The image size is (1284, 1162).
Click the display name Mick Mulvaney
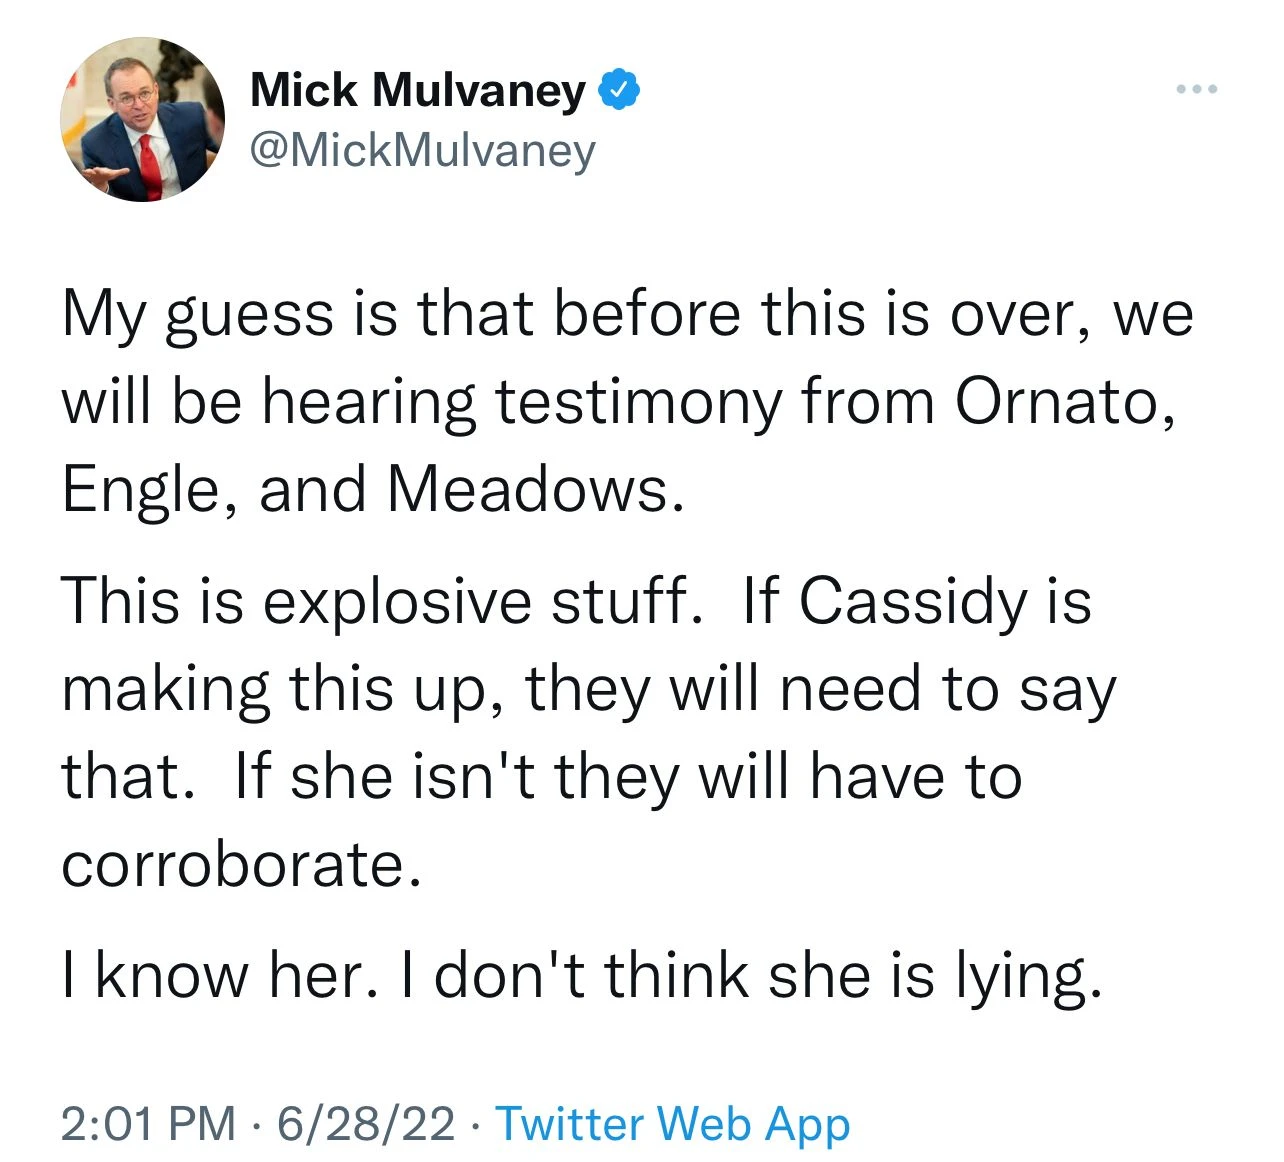[417, 90]
